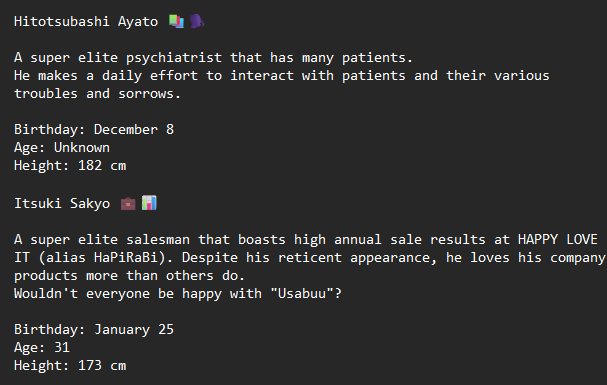Click the text Birthday: December 8
The width and height of the screenshot is (607, 385).
tap(94, 130)
